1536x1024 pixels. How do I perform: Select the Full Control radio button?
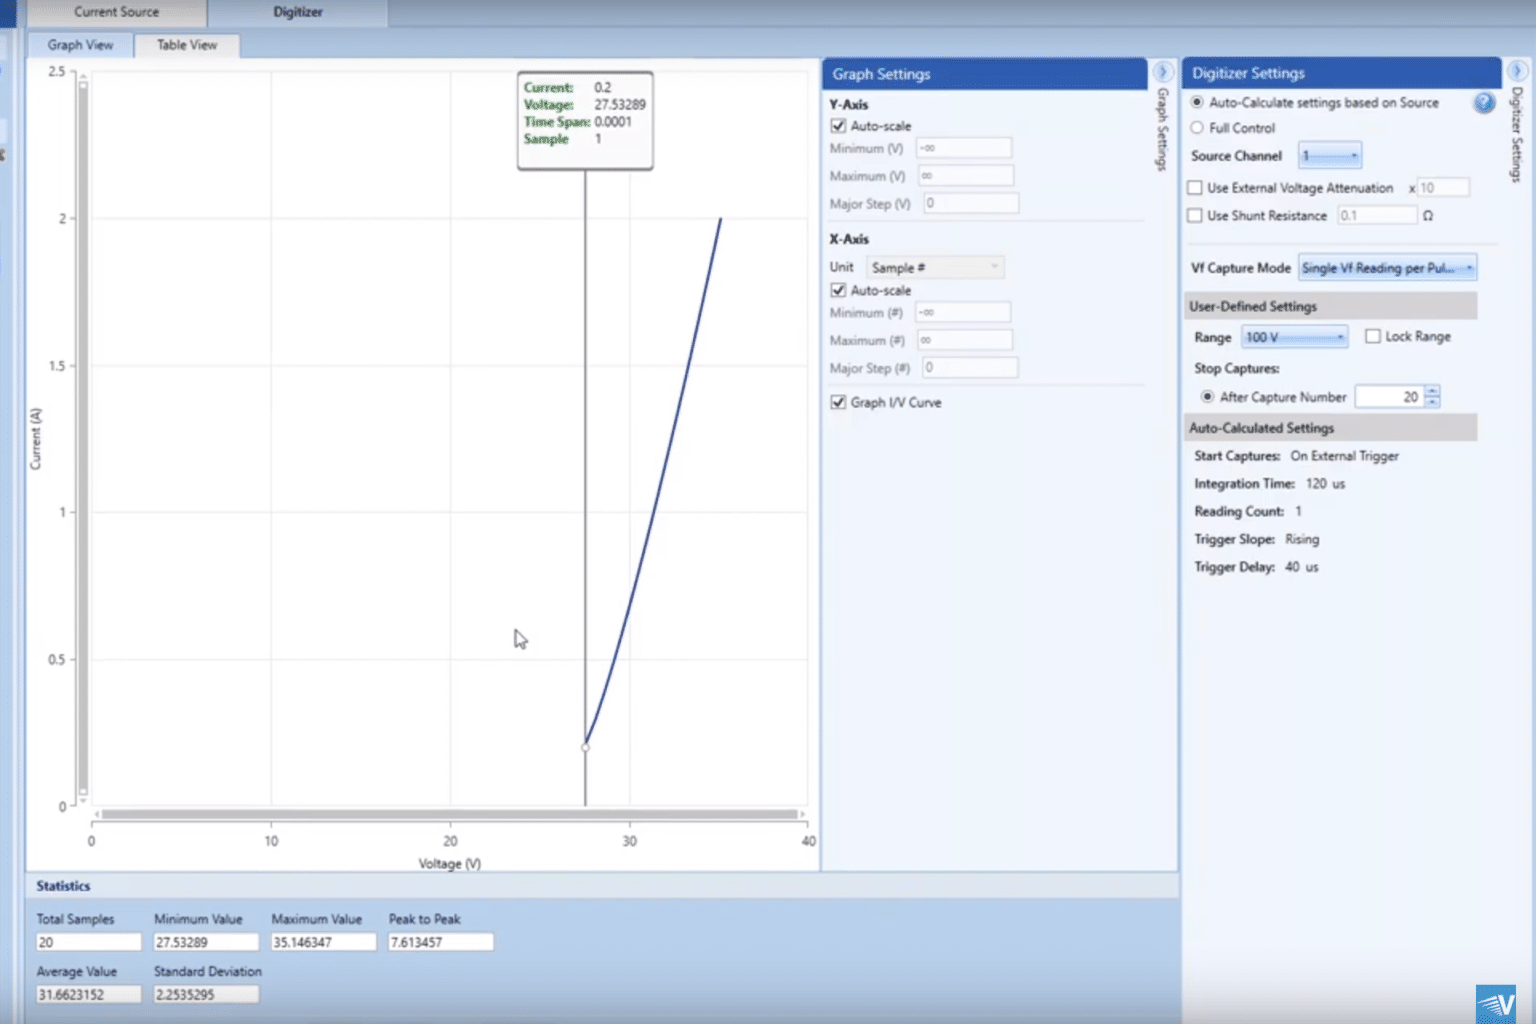coord(1196,127)
